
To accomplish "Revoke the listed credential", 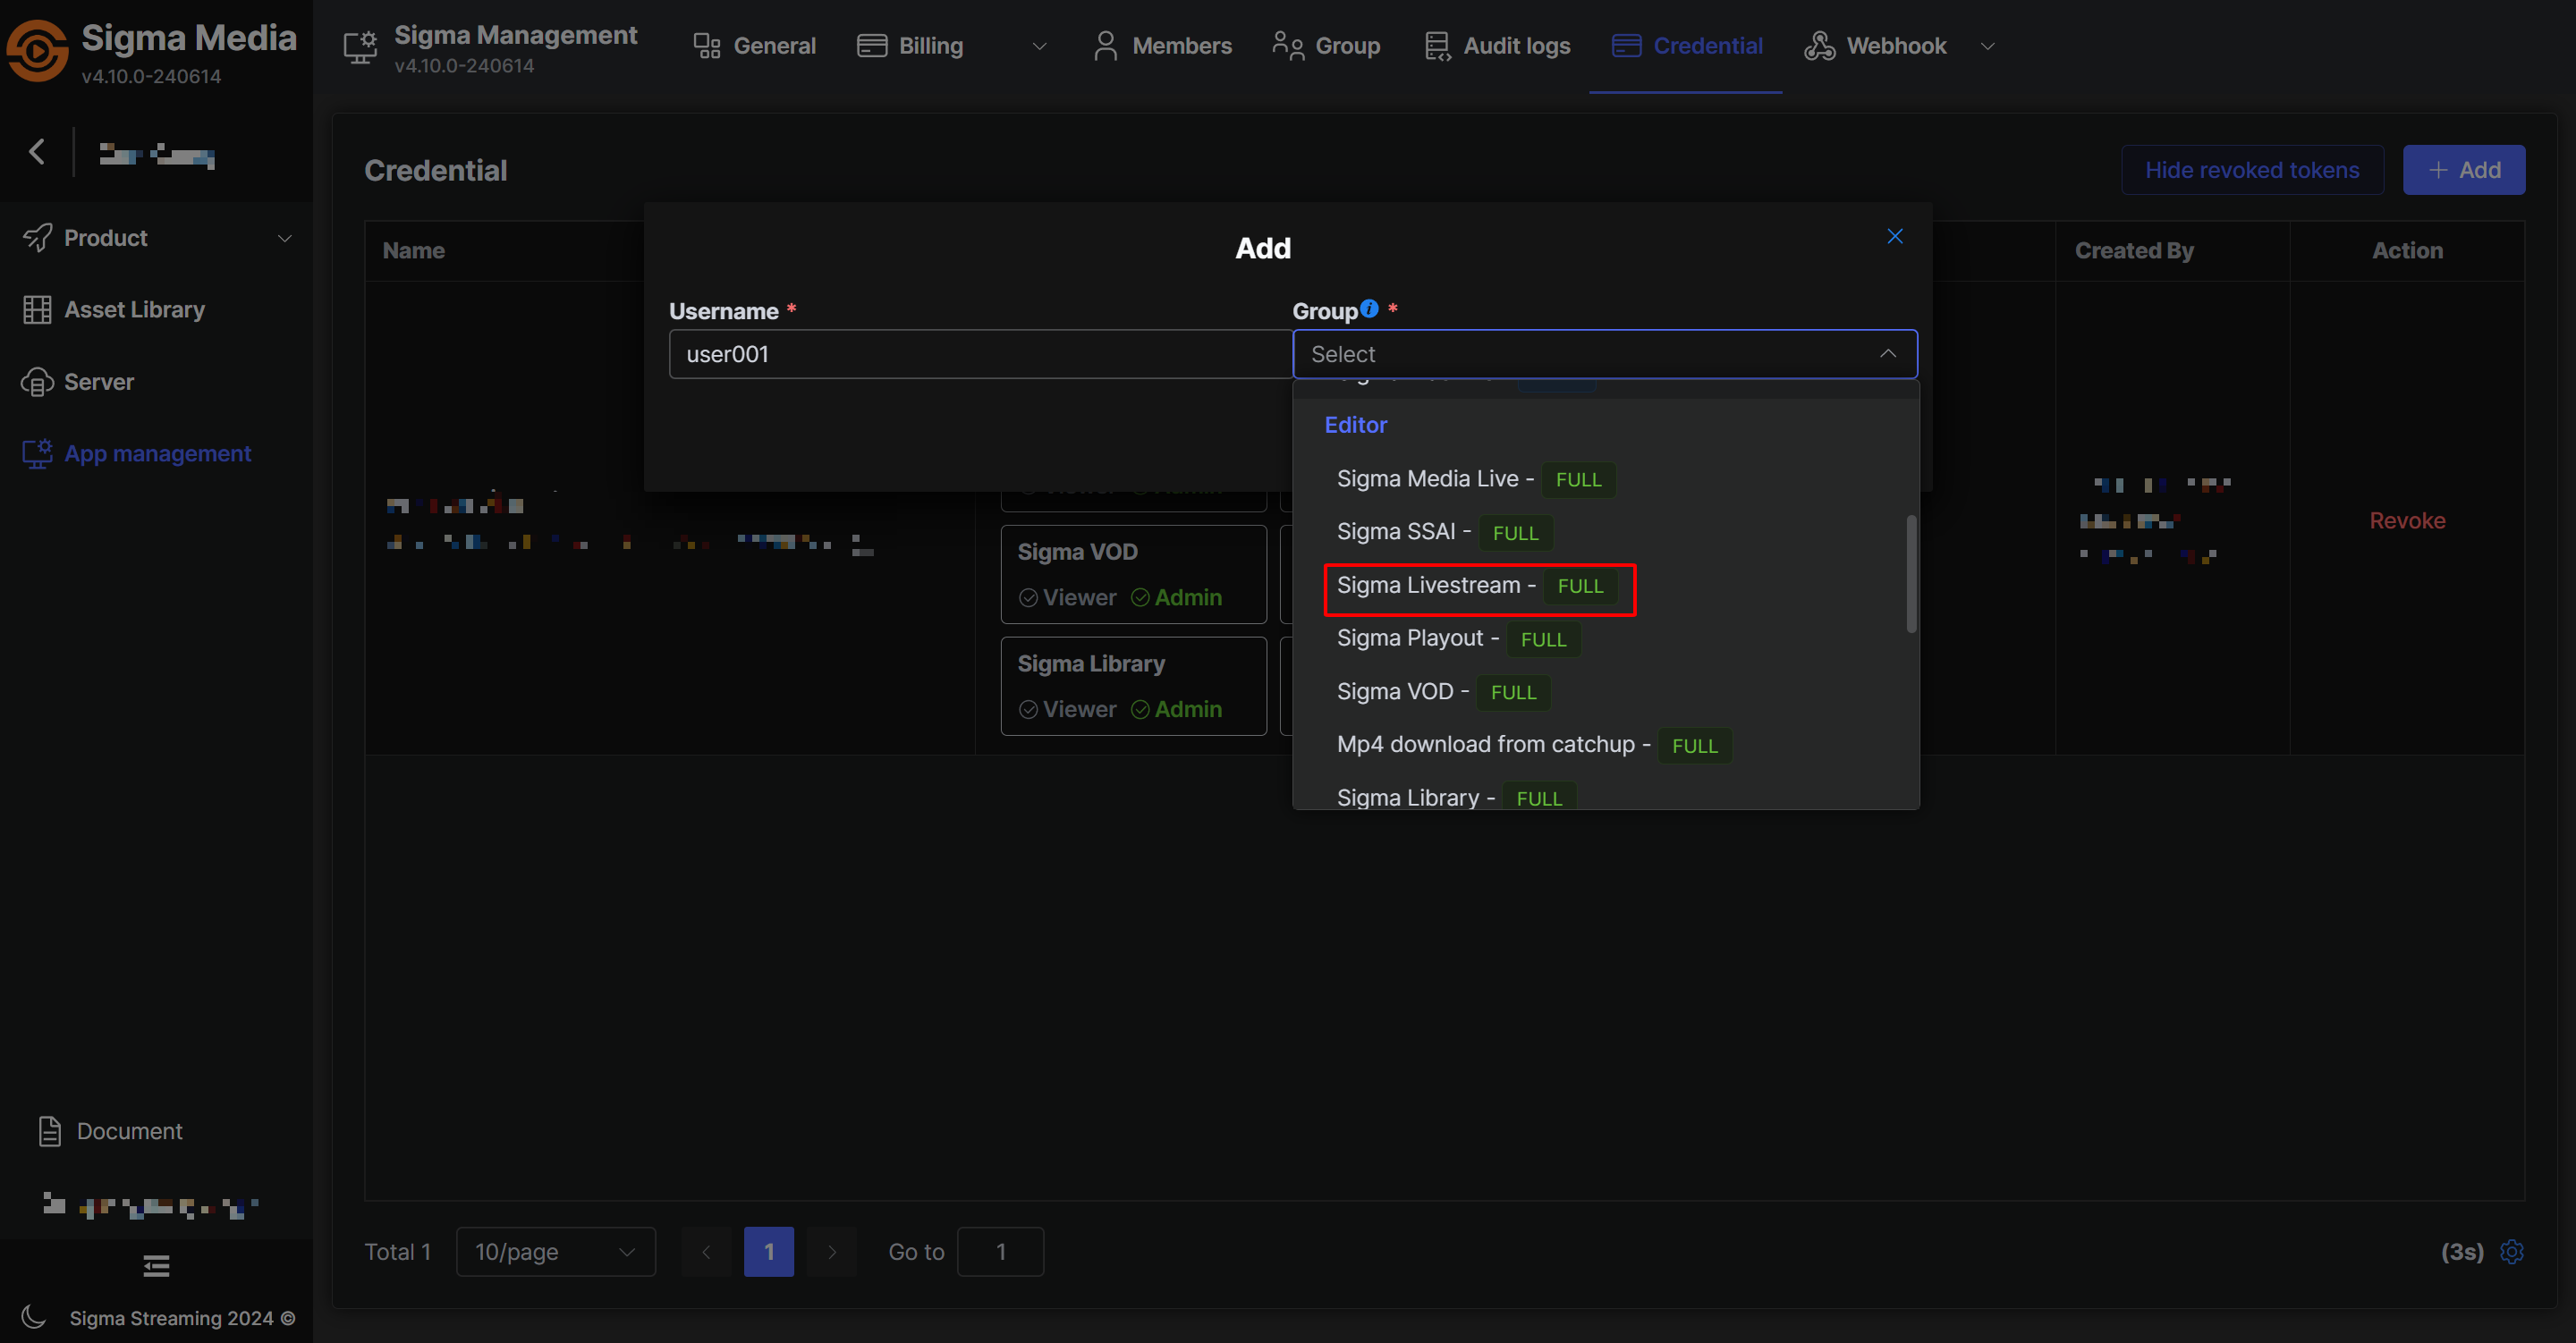I will (2406, 520).
